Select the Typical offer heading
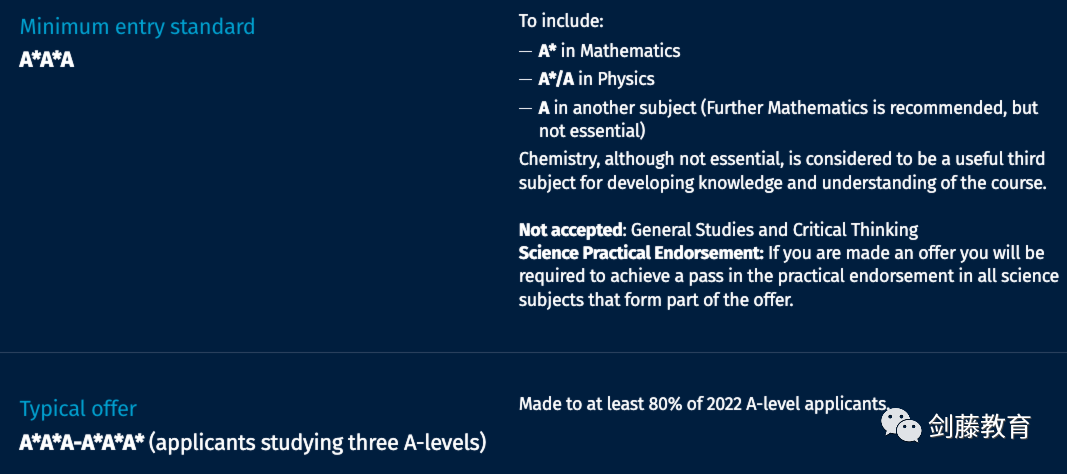 78,408
